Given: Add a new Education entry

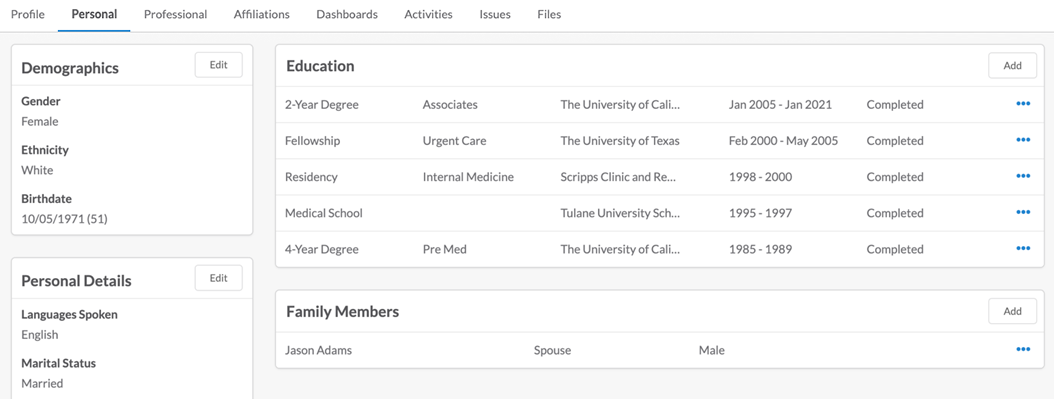Looking at the screenshot, I should [1012, 66].
